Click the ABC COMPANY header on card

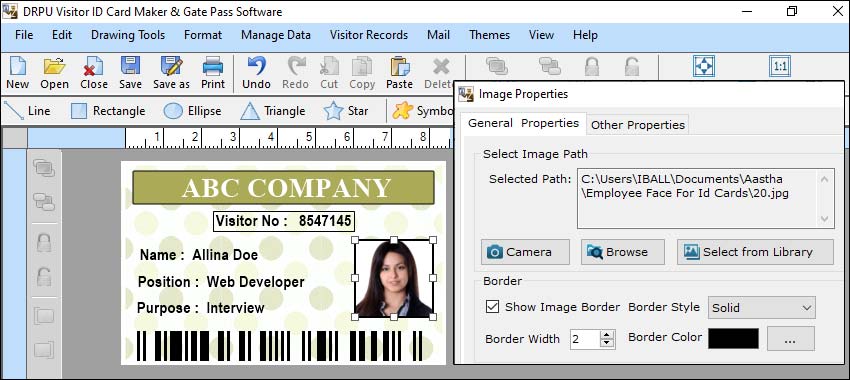284,188
